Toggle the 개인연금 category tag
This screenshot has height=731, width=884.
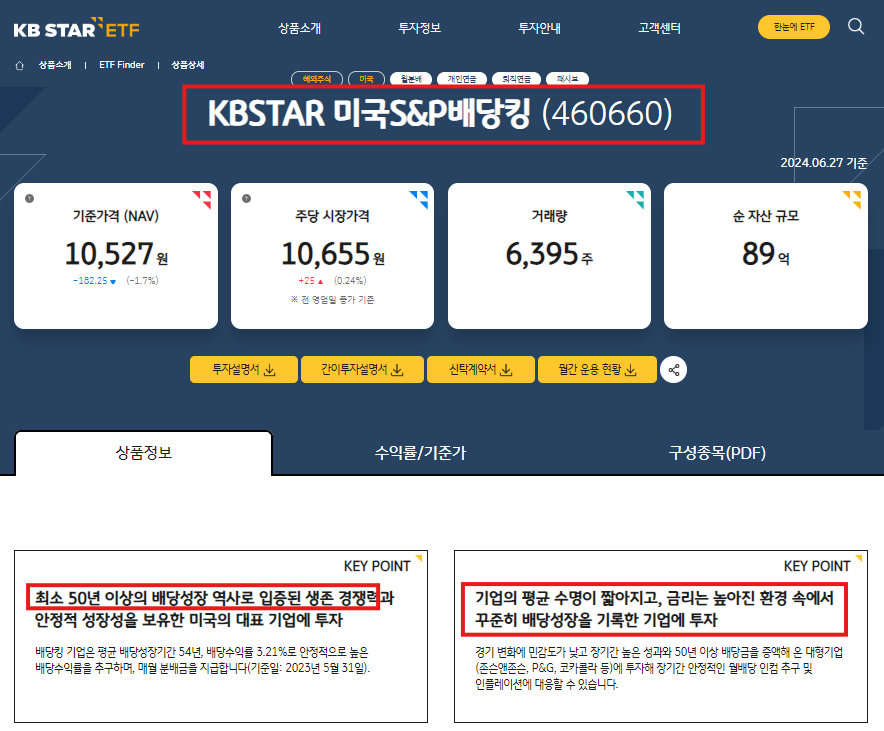pos(462,78)
